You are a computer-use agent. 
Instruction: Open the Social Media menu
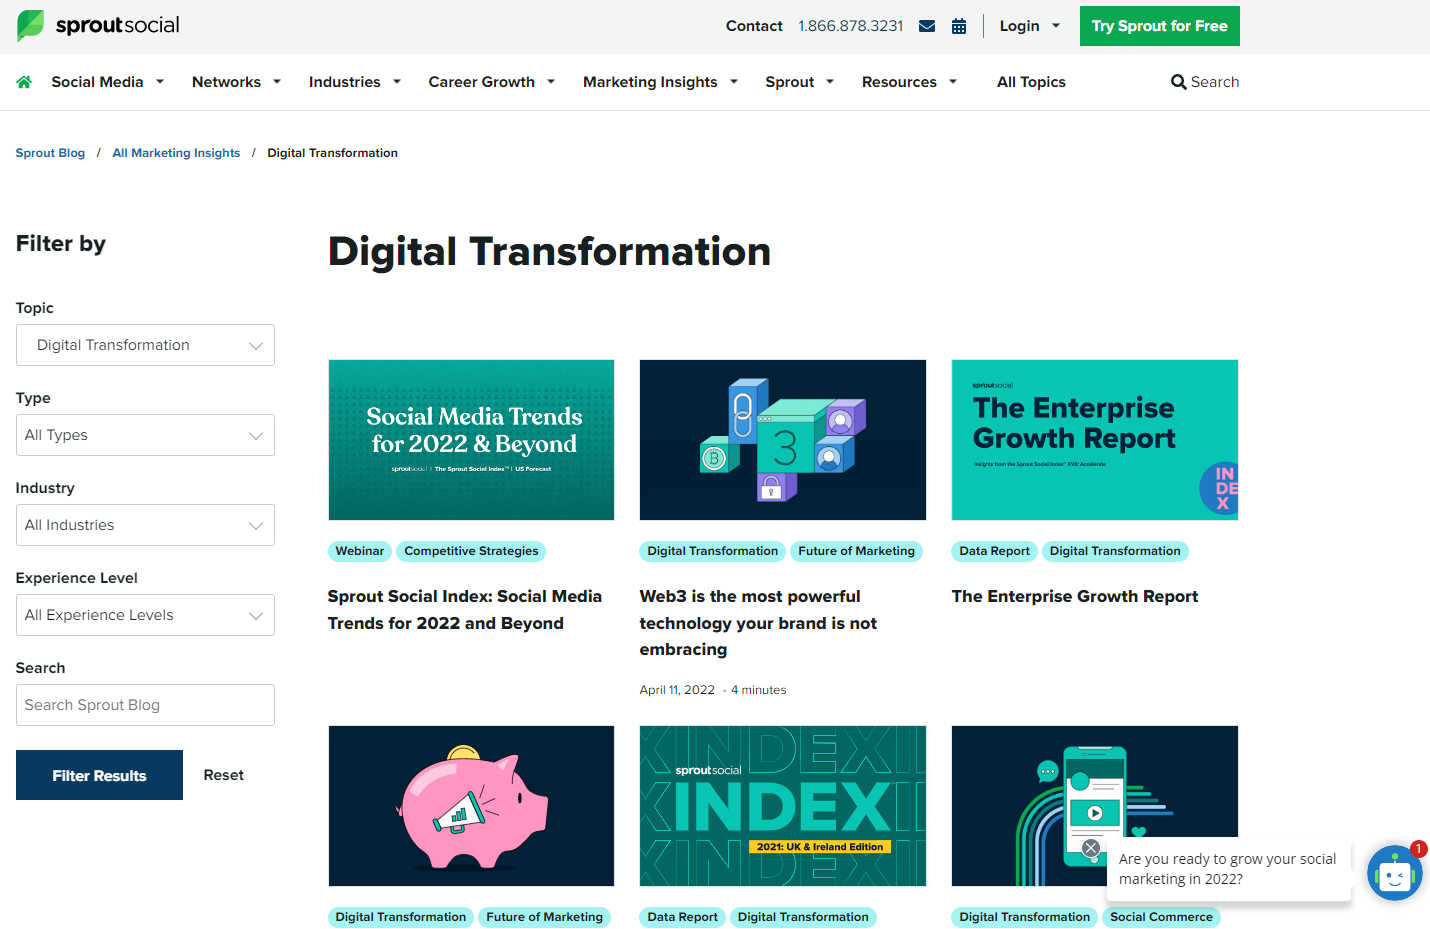[107, 82]
